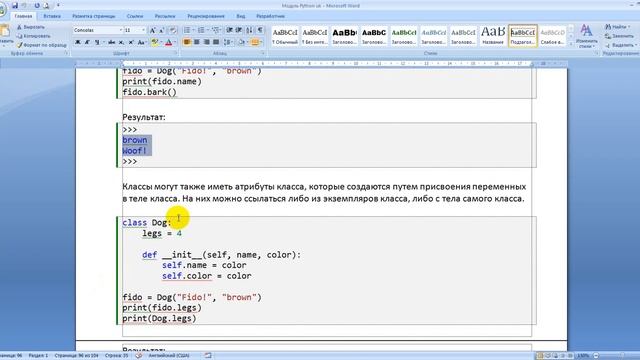This screenshot has height=360, width=640.
Task: Click the multilevel list icon
Action: 216,30
